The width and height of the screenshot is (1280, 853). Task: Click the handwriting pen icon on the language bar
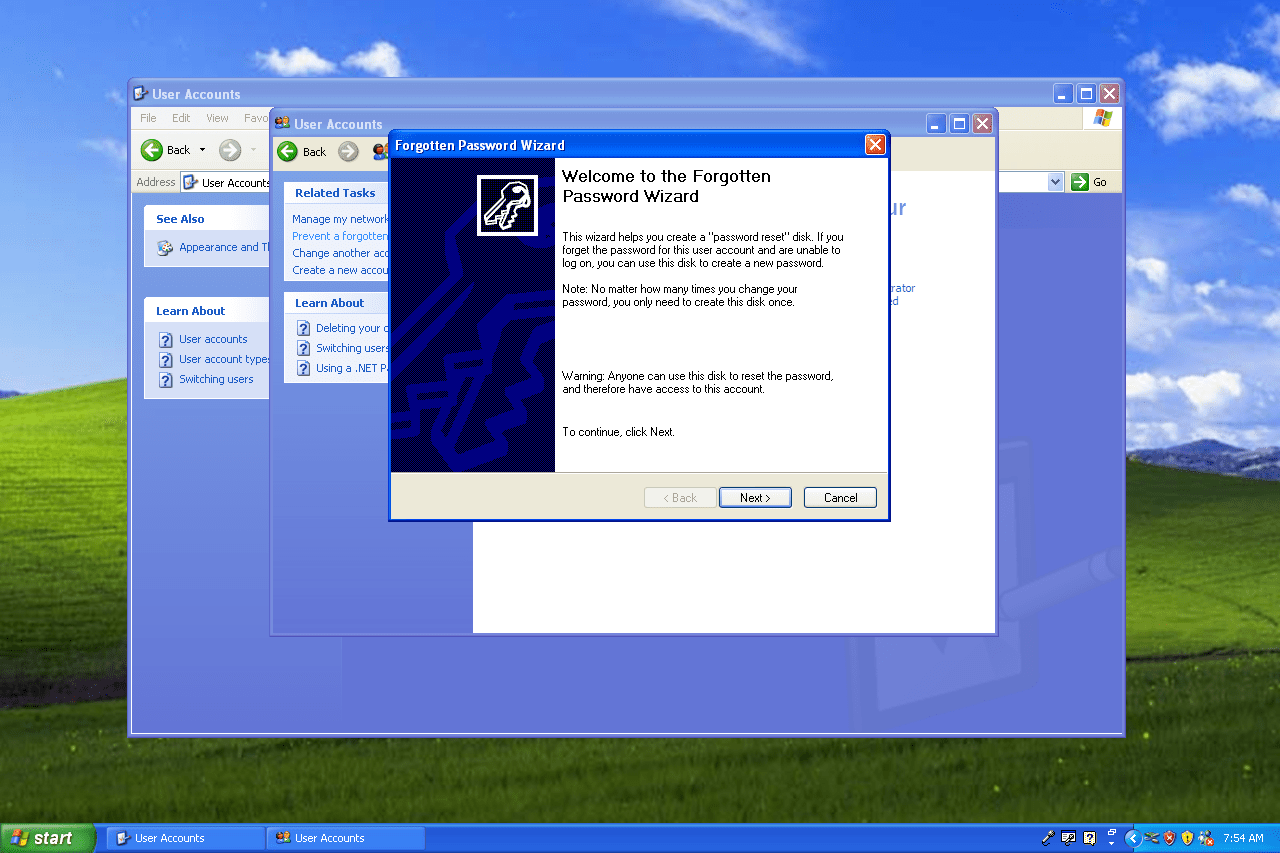tap(1067, 838)
